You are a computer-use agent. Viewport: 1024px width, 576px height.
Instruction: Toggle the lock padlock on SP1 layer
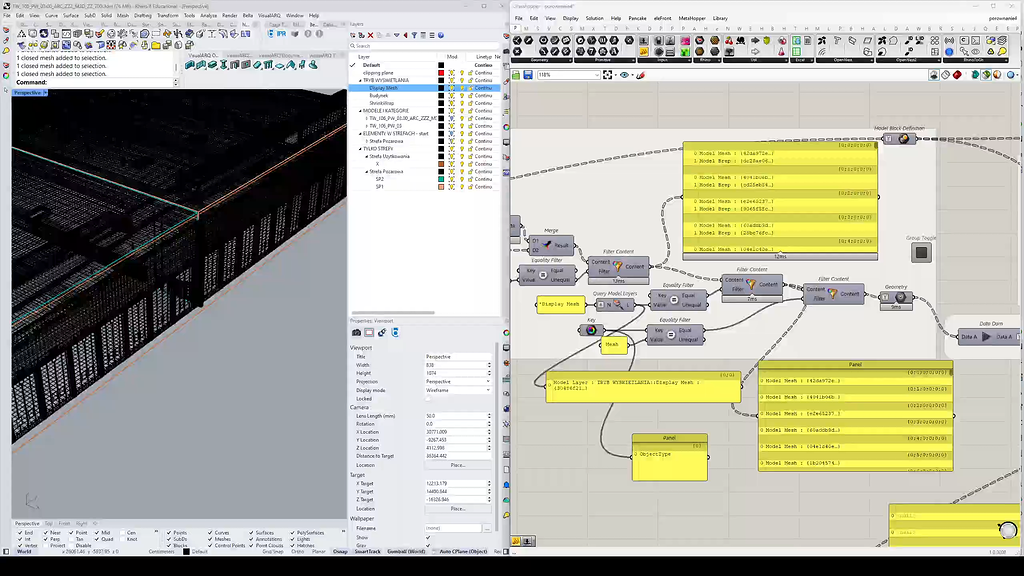(x=470, y=187)
